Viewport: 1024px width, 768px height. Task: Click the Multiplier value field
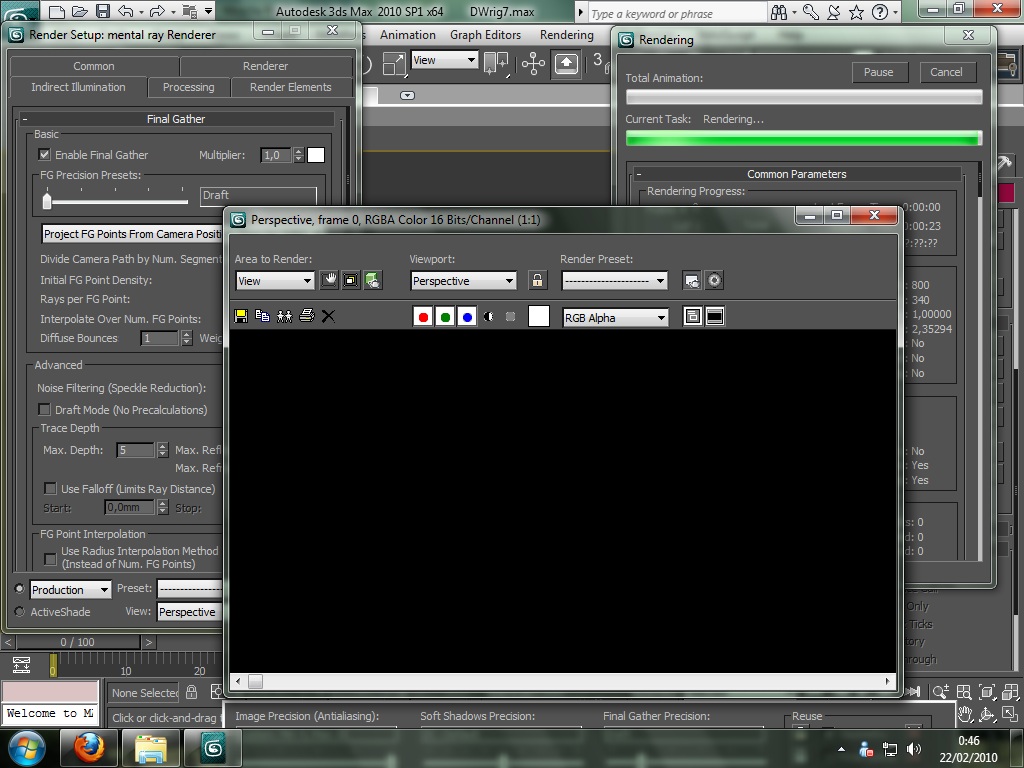(x=276, y=155)
